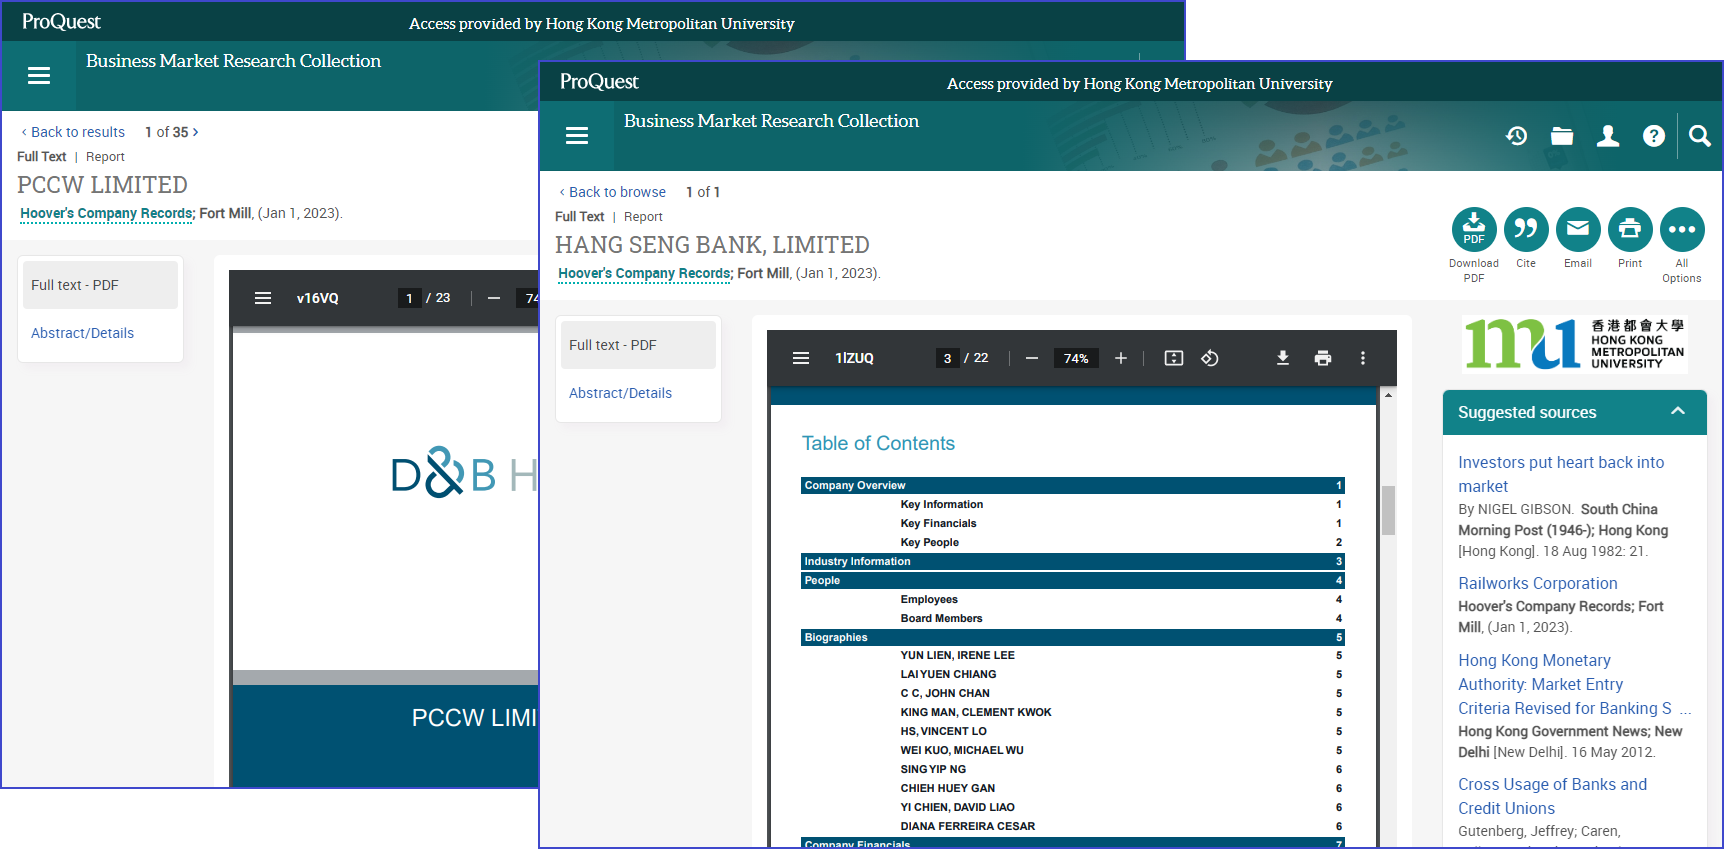Switch to the Abstract/Details tab for Hang Seng Bank
Screen dimensions: 1724x849
[620, 393]
